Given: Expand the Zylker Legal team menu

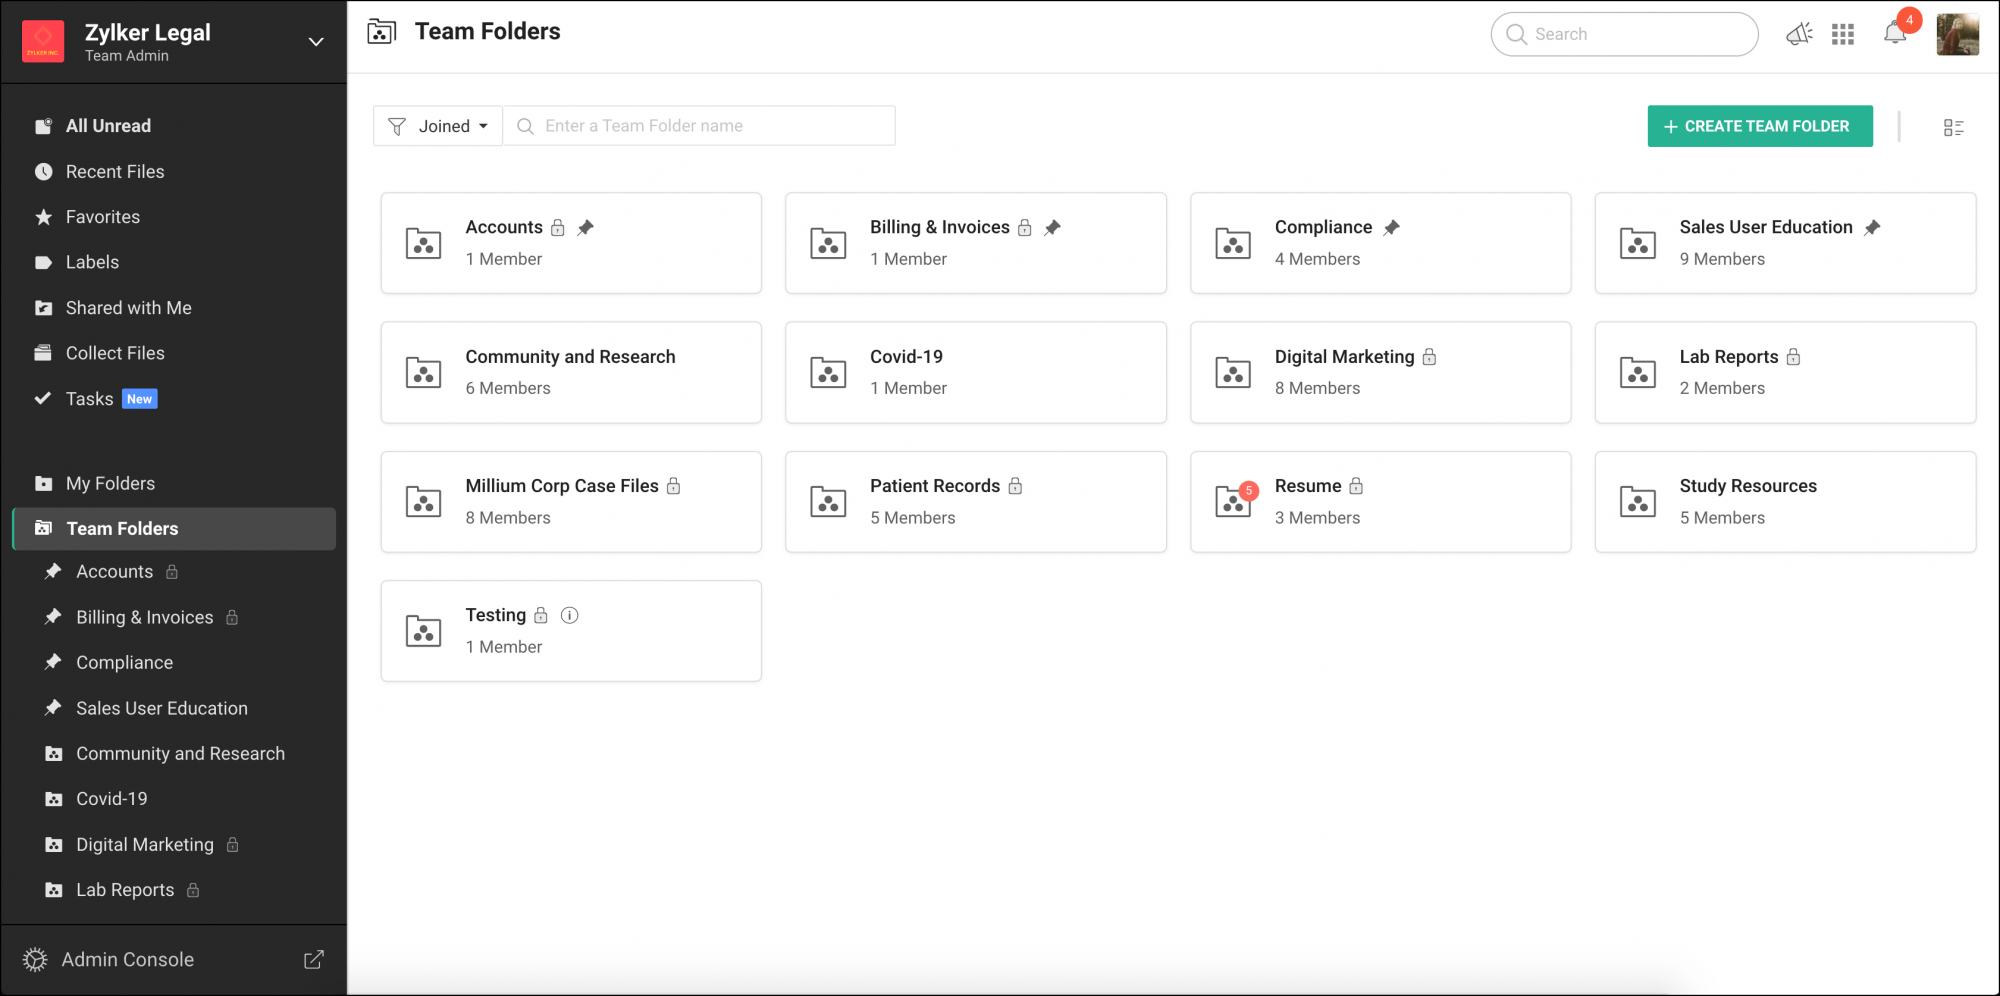Looking at the screenshot, I should pos(315,42).
